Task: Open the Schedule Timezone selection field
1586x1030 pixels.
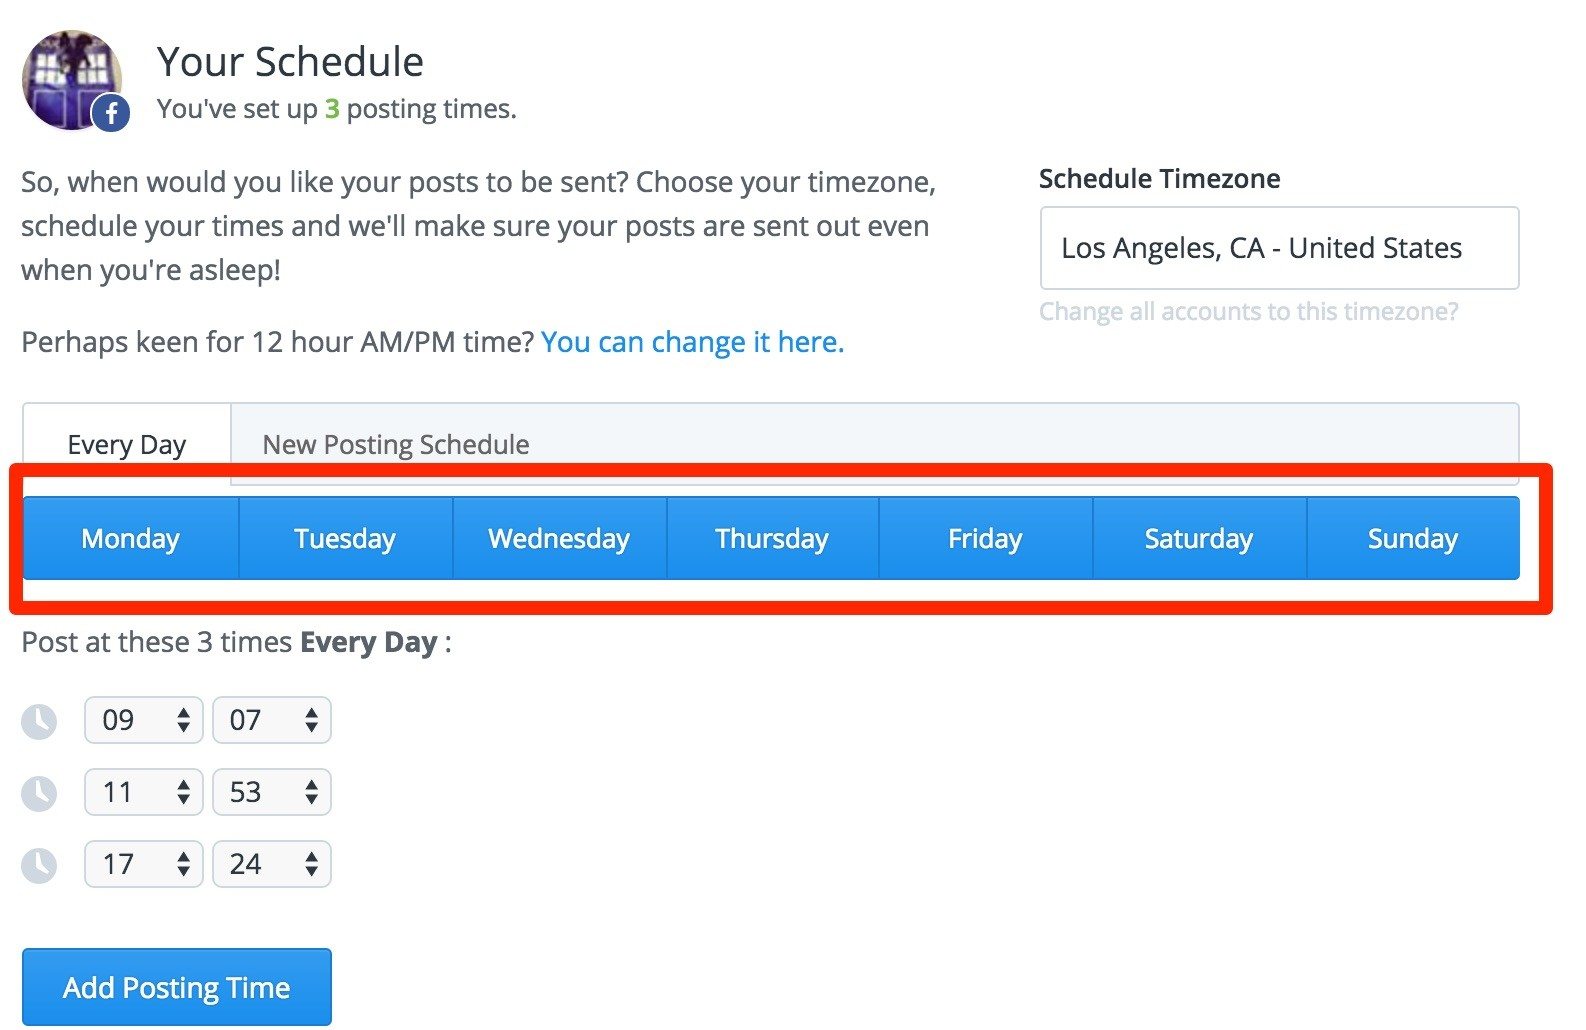Action: click(1280, 248)
